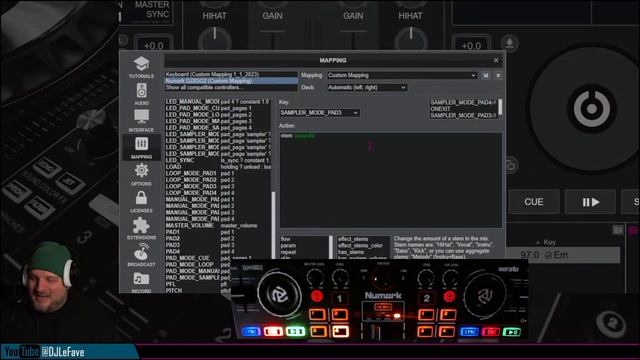Viewport: 640px width, 360px height.
Task: Select Keyboard (Custom Mapping 1_1_2023) device
Action: [231, 74]
